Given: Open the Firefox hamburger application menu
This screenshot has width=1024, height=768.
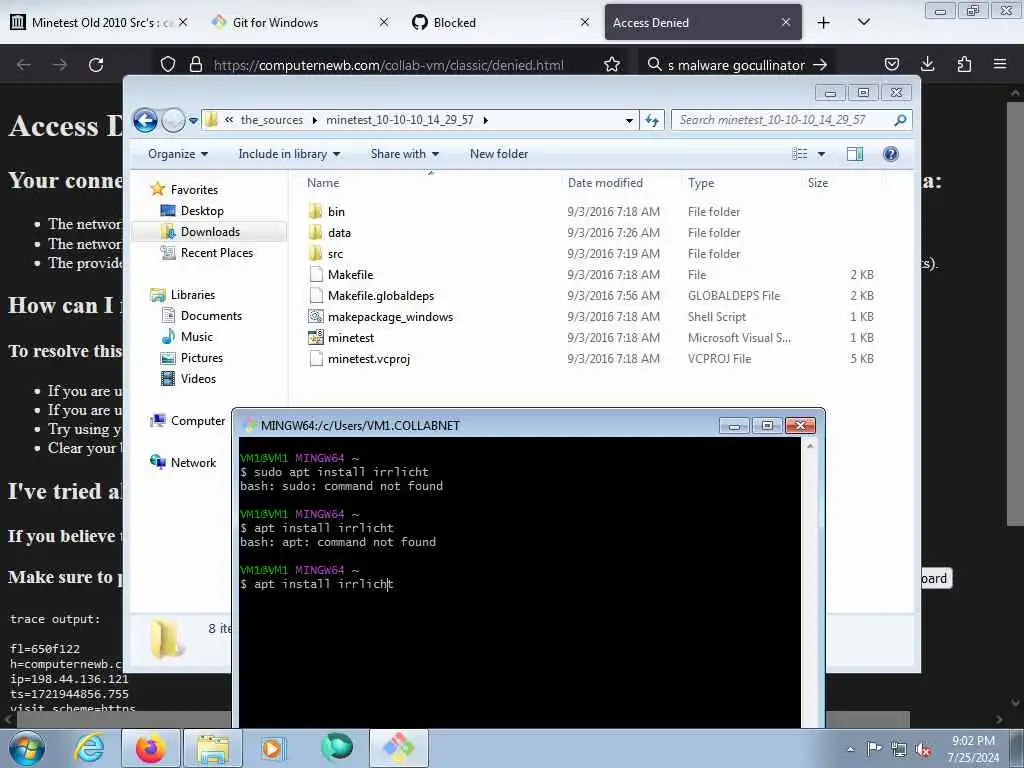Looking at the screenshot, I should coord(1000,64).
